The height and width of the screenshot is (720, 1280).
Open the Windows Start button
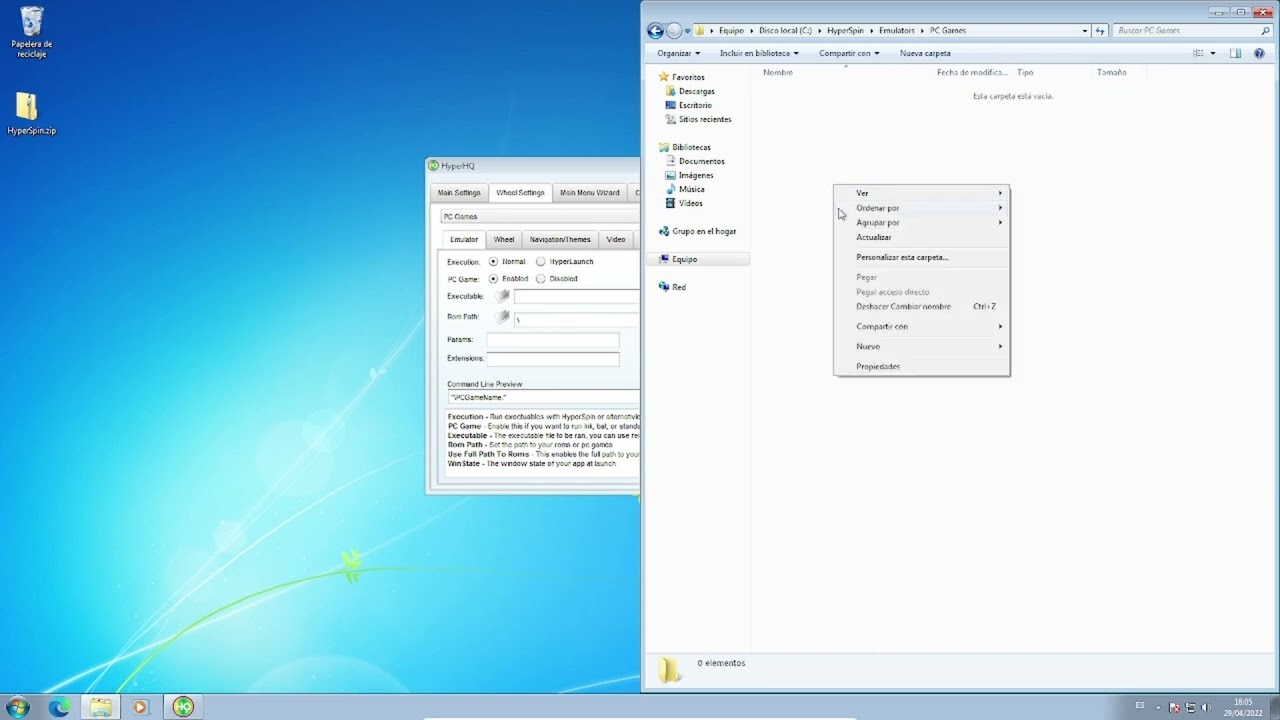click(17, 707)
